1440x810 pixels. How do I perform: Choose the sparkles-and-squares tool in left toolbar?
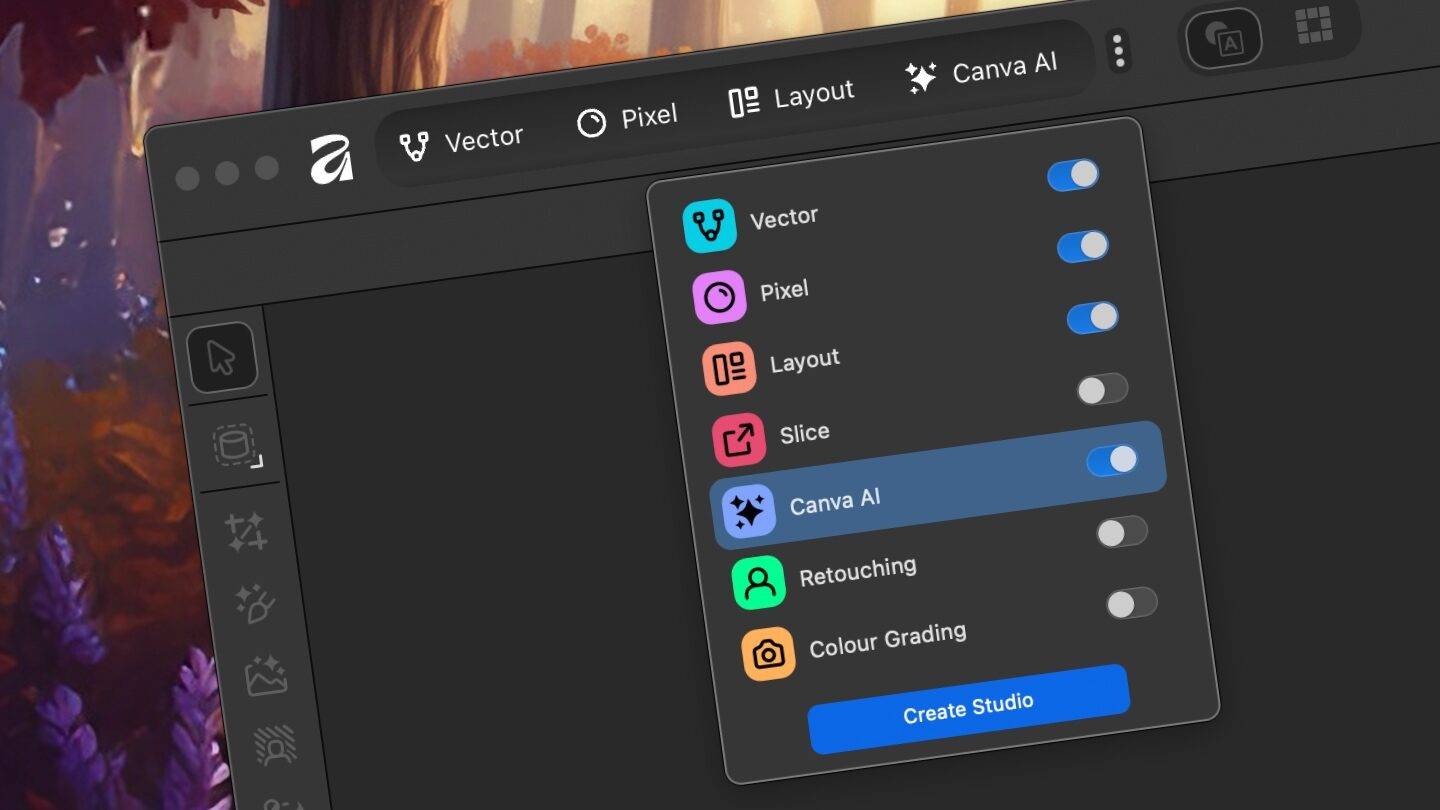[246, 531]
